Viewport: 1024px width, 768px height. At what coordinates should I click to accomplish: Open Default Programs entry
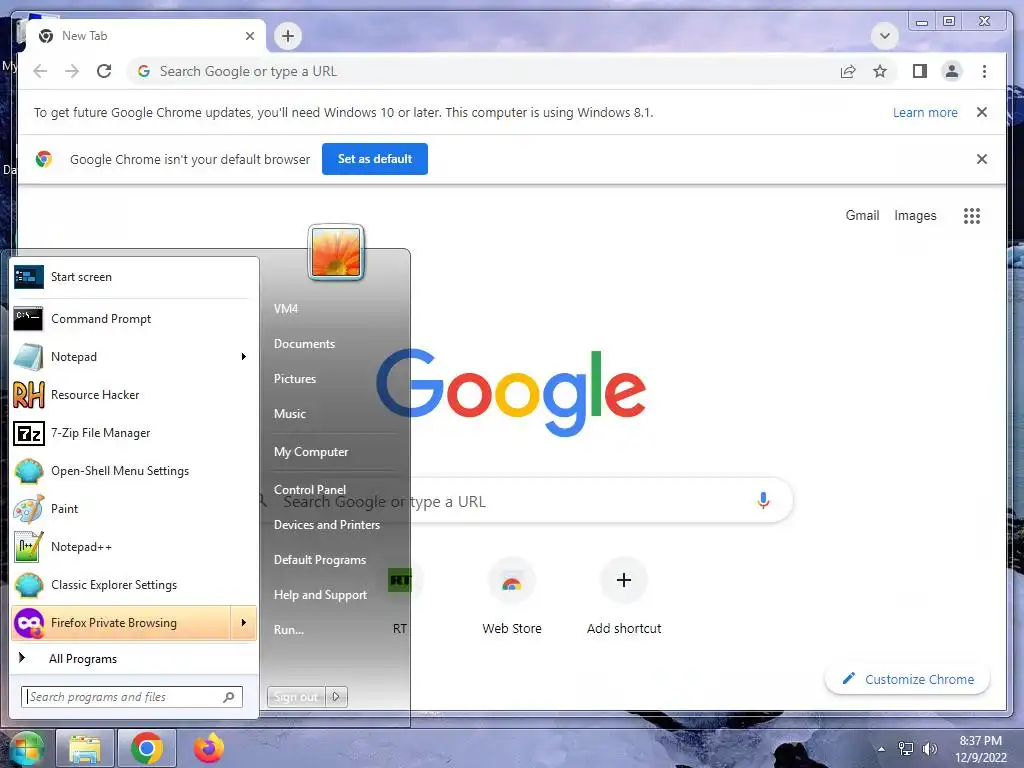320,560
